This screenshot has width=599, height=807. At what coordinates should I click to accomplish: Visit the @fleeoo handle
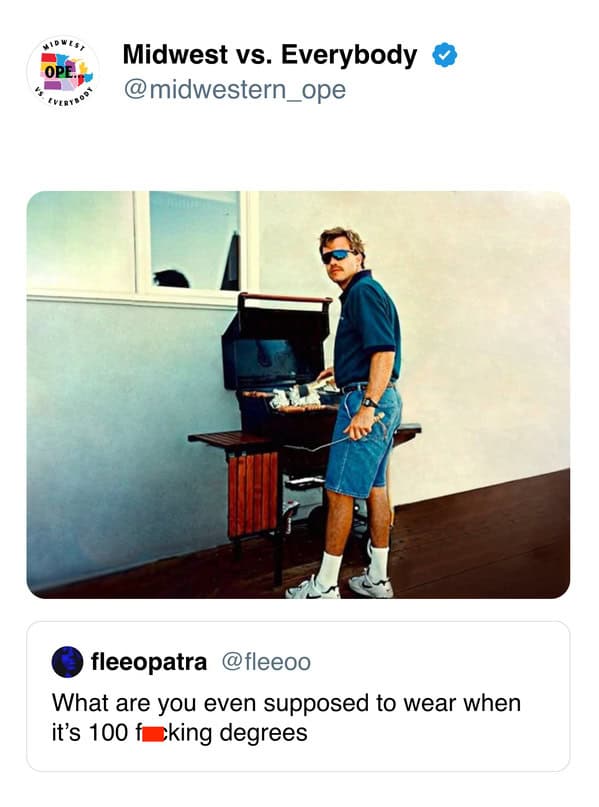click(266, 662)
